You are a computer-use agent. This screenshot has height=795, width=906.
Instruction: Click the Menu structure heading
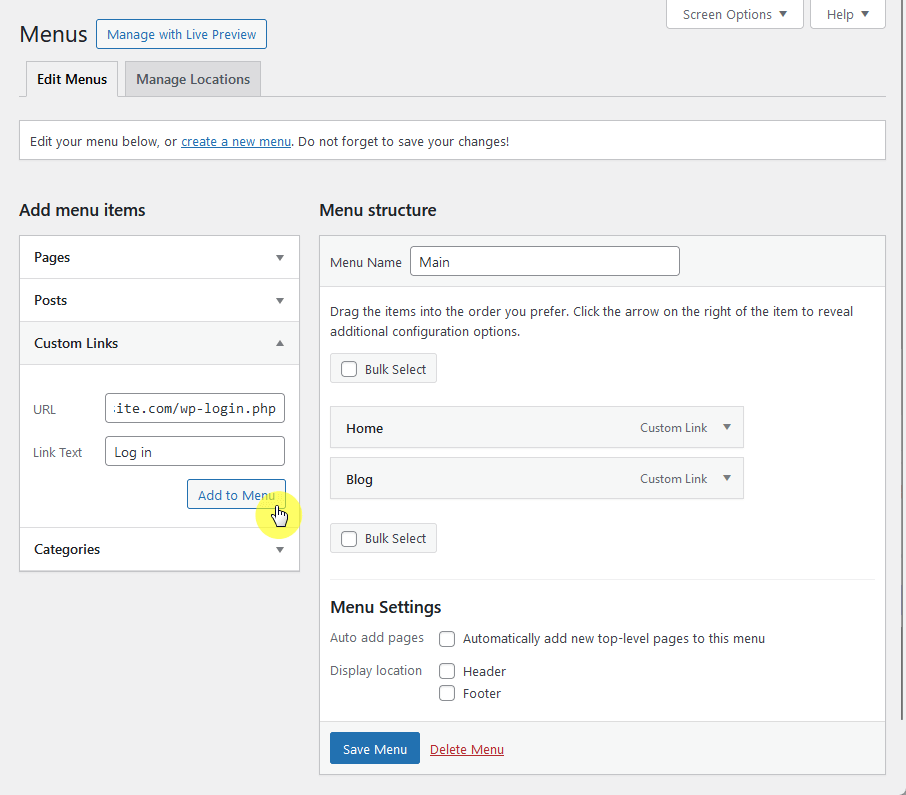(x=378, y=210)
